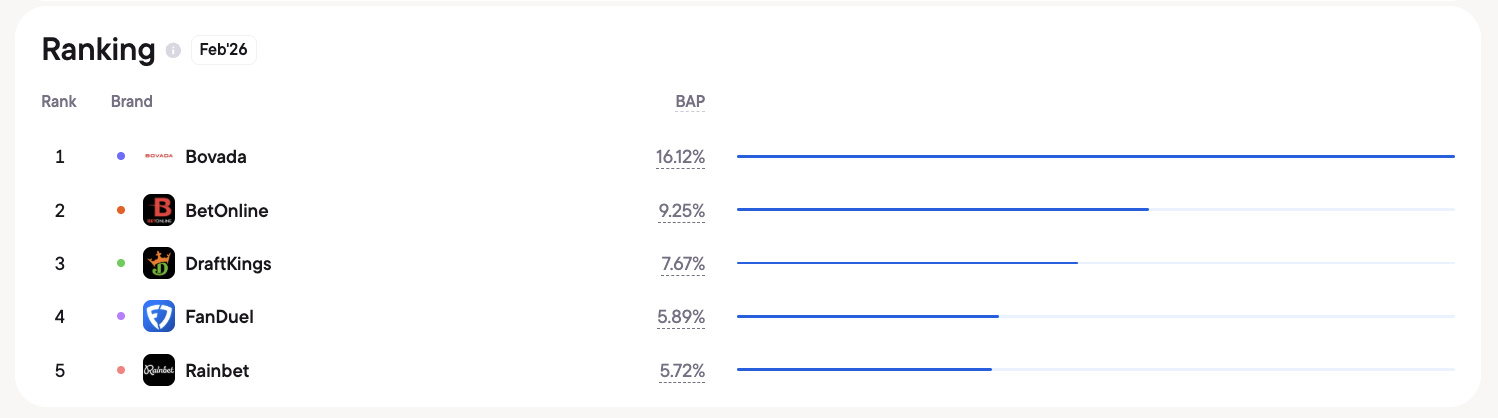The image size is (1498, 418).
Task: Click FanDuel's BAP progress bar
Action: (x=1095, y=316)
